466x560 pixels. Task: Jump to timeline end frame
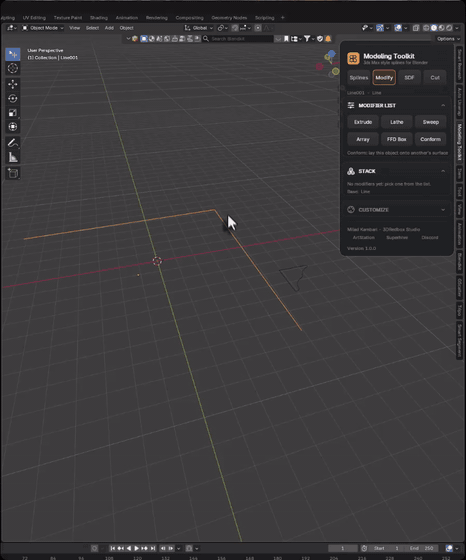[x=153, y=548]
